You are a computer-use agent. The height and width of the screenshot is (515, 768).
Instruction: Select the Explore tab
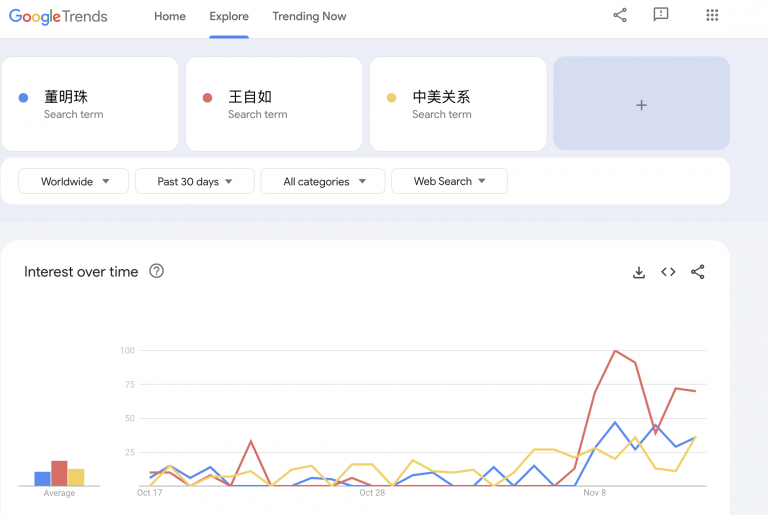(229, 16)
